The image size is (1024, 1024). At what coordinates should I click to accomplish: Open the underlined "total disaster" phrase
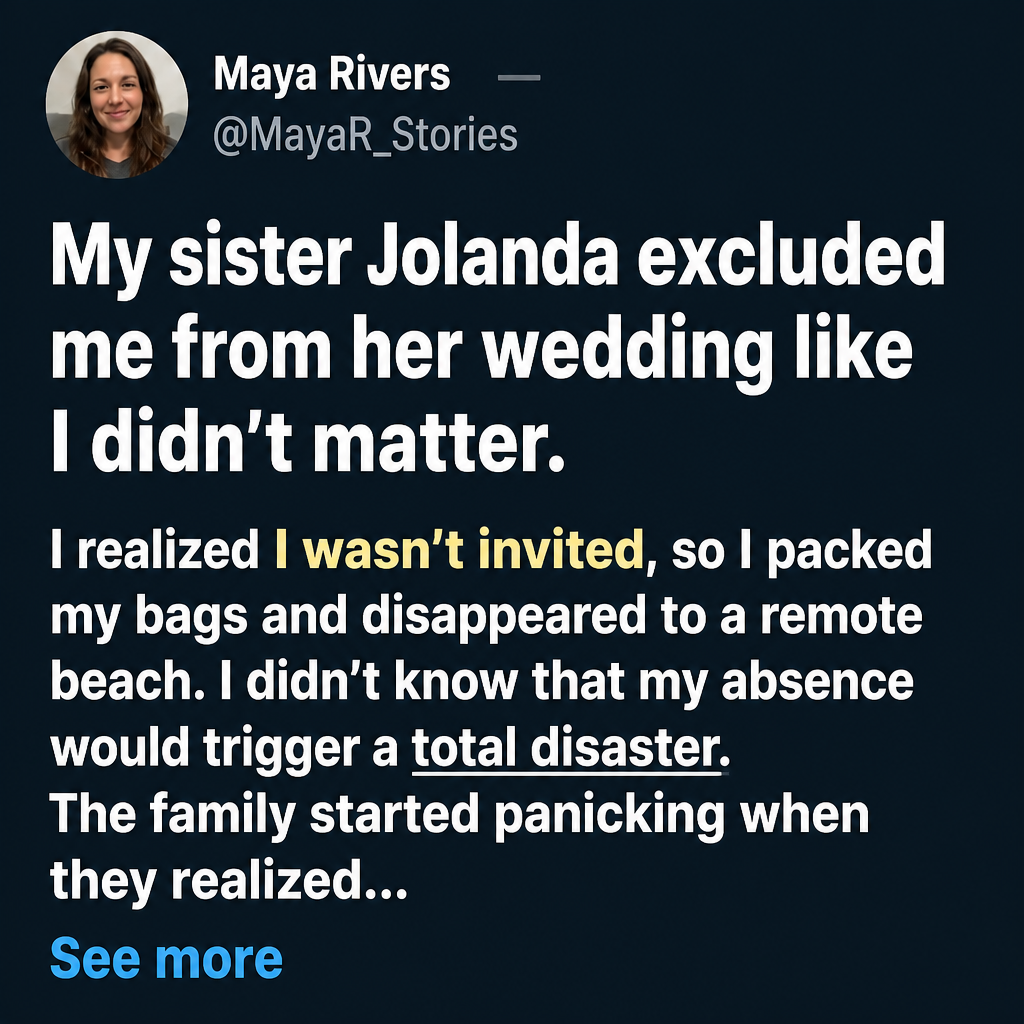[571, 748]
